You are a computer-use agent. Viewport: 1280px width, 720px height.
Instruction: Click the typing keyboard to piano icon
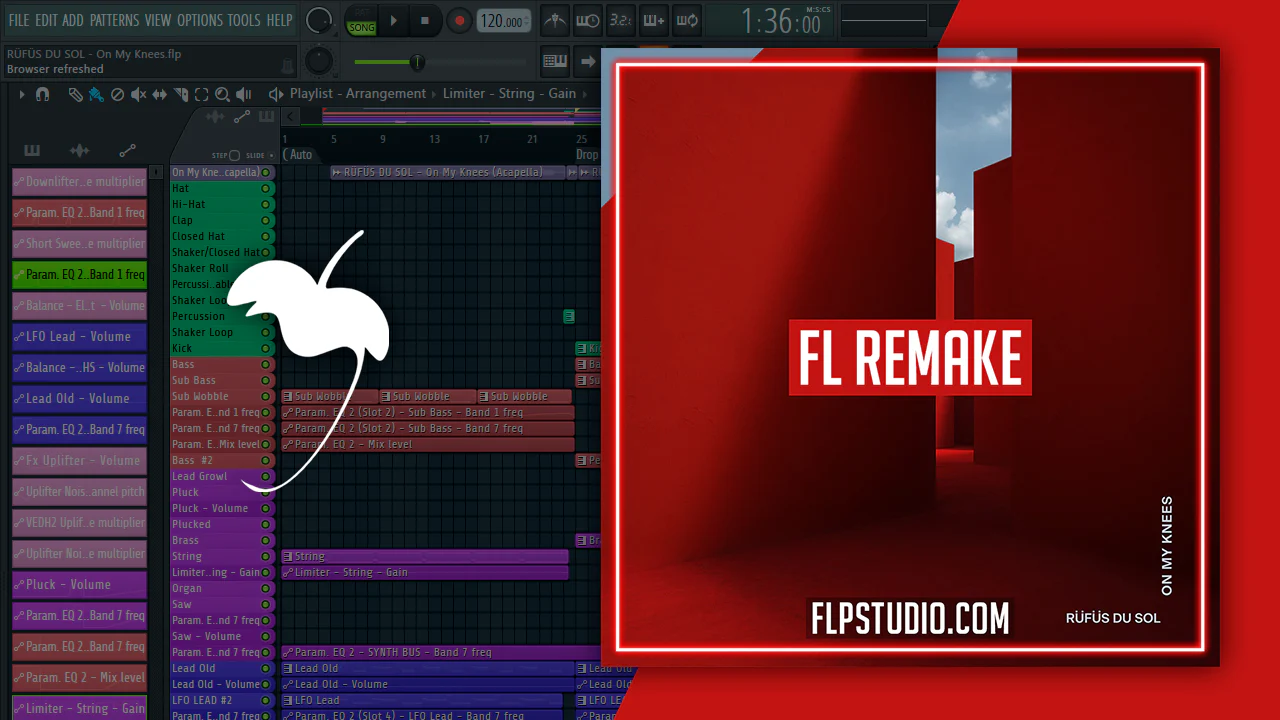[555, 61]
